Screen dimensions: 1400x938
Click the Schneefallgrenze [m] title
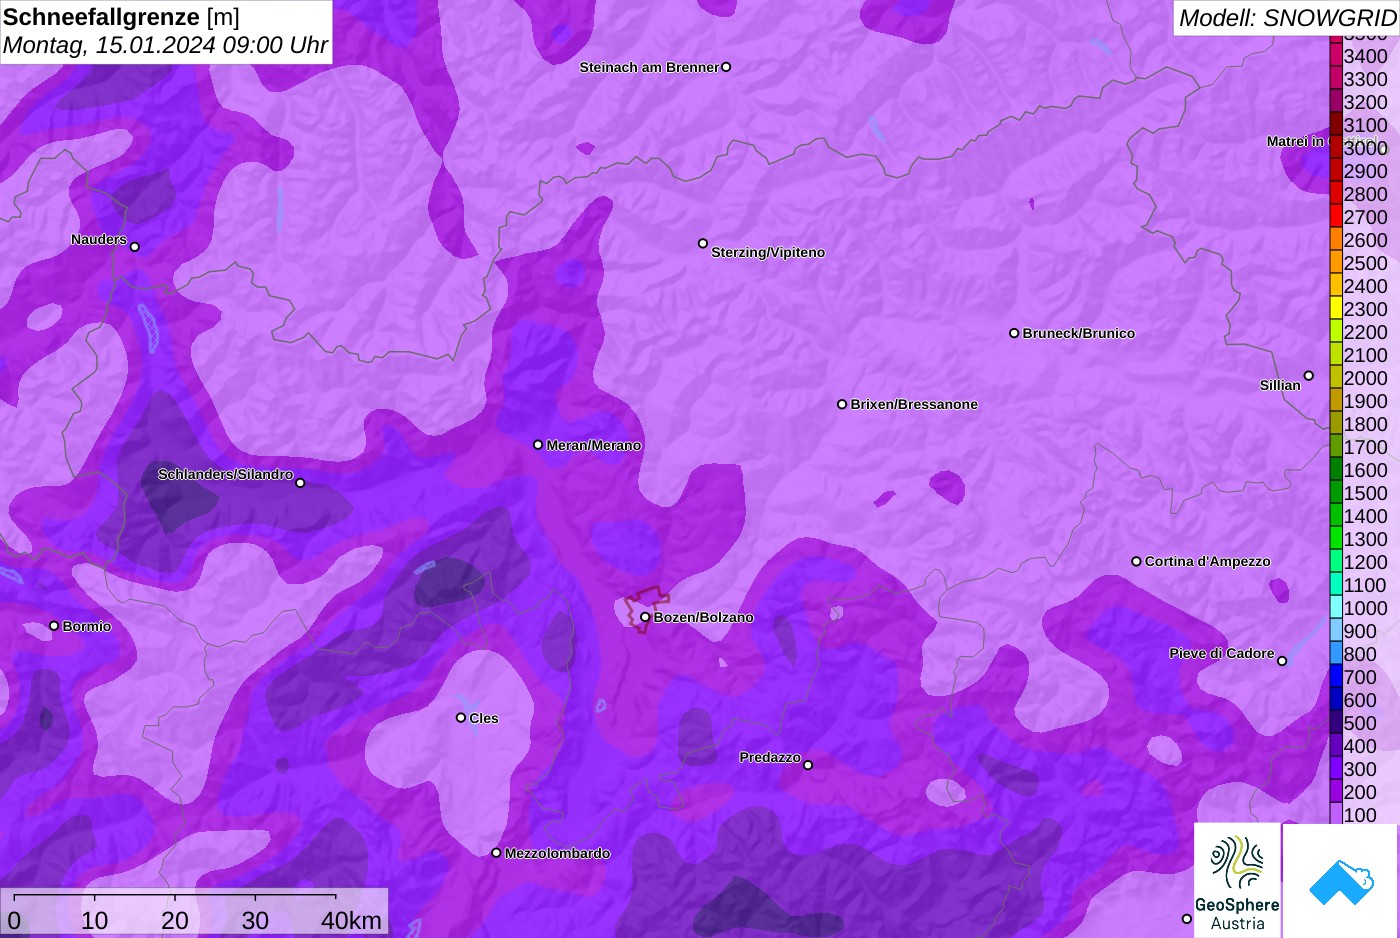click(121, 17)
